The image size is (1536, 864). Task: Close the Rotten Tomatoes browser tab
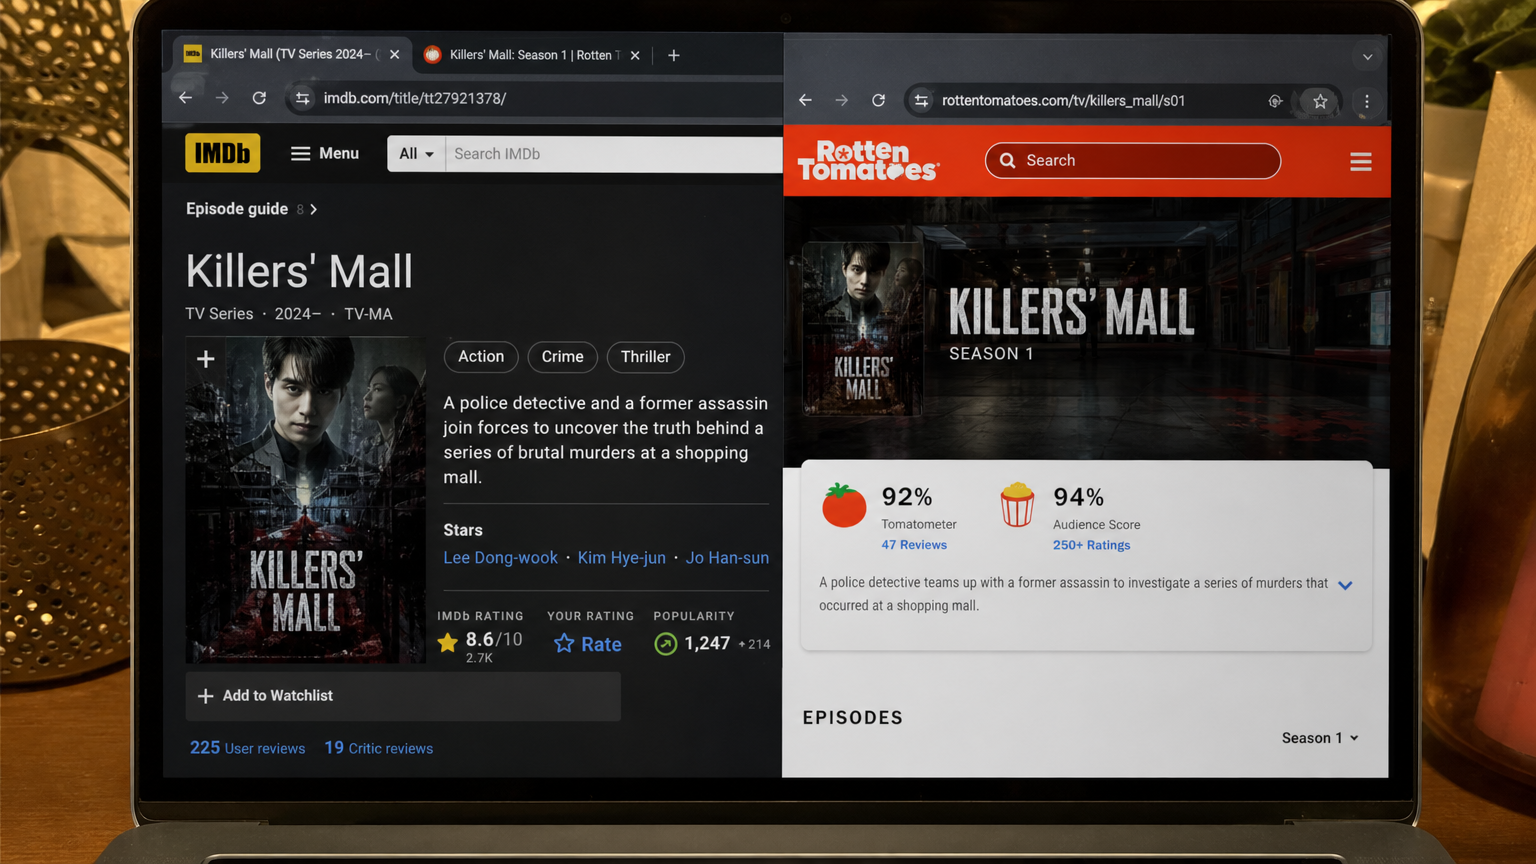tap(635, 55)
